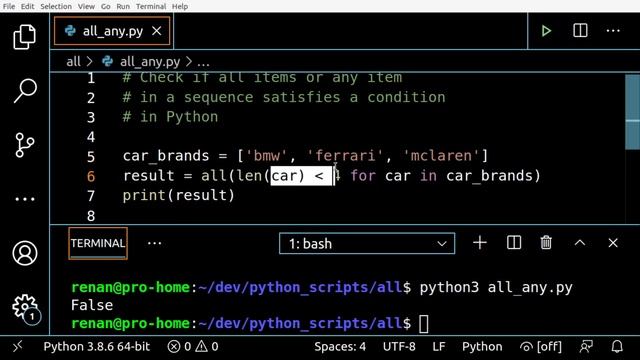
Task: Click 'all' folder in breadcrumb
Action: click(x=73, y=62)
